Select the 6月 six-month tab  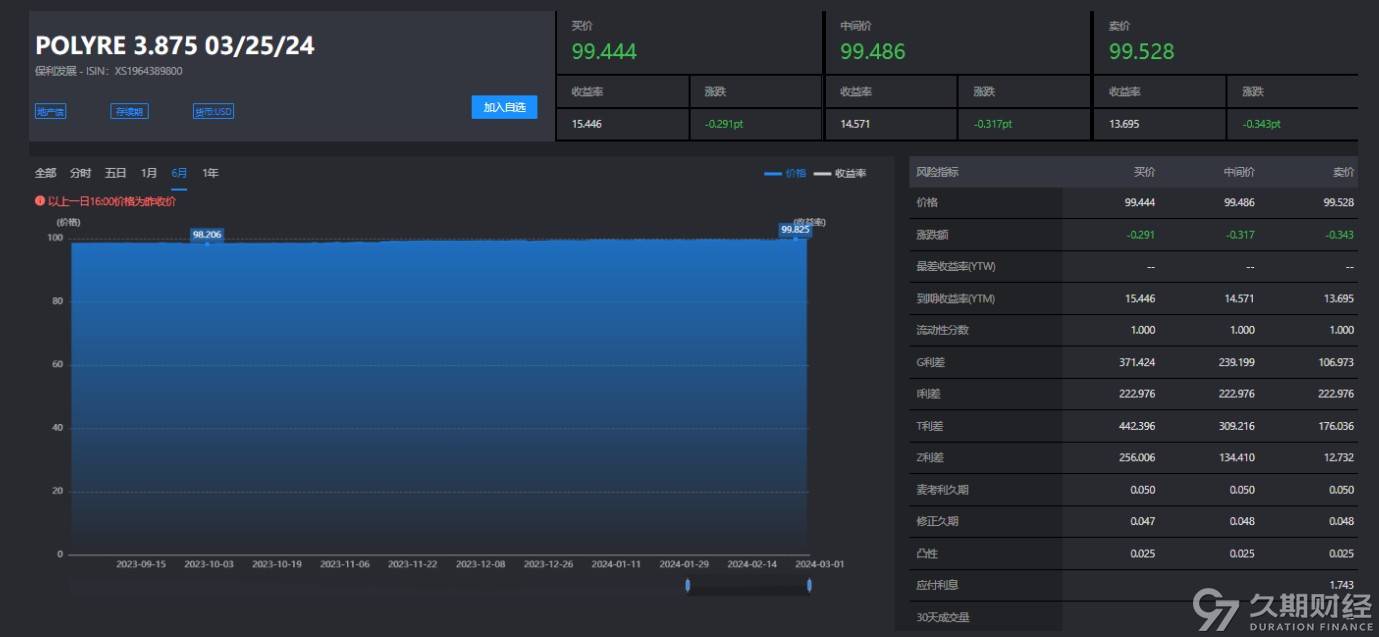tap(179, 173)
